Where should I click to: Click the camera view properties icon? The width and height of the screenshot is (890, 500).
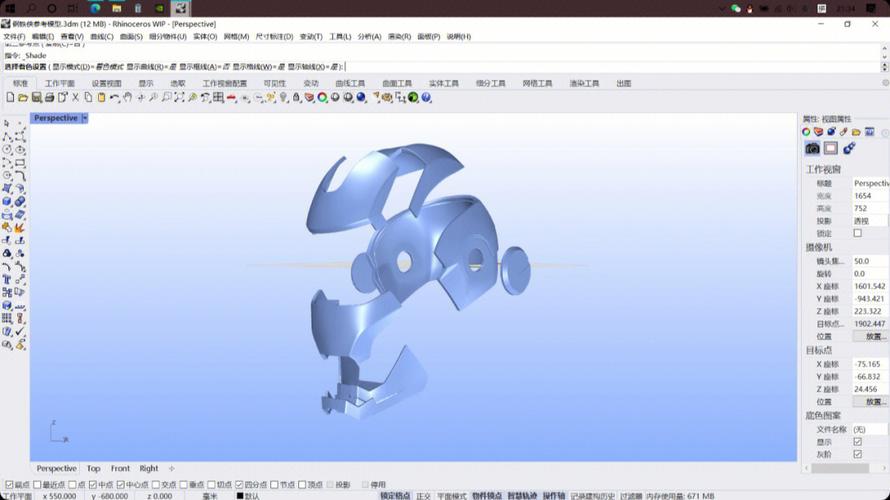(x=812, y=149)
